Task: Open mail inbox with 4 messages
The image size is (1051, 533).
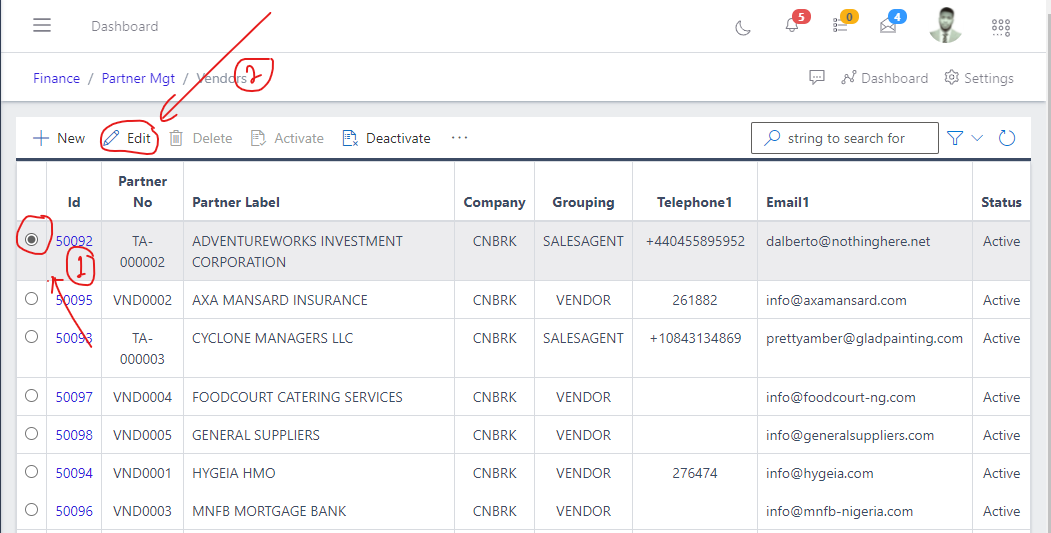Action: click(888, 26)
